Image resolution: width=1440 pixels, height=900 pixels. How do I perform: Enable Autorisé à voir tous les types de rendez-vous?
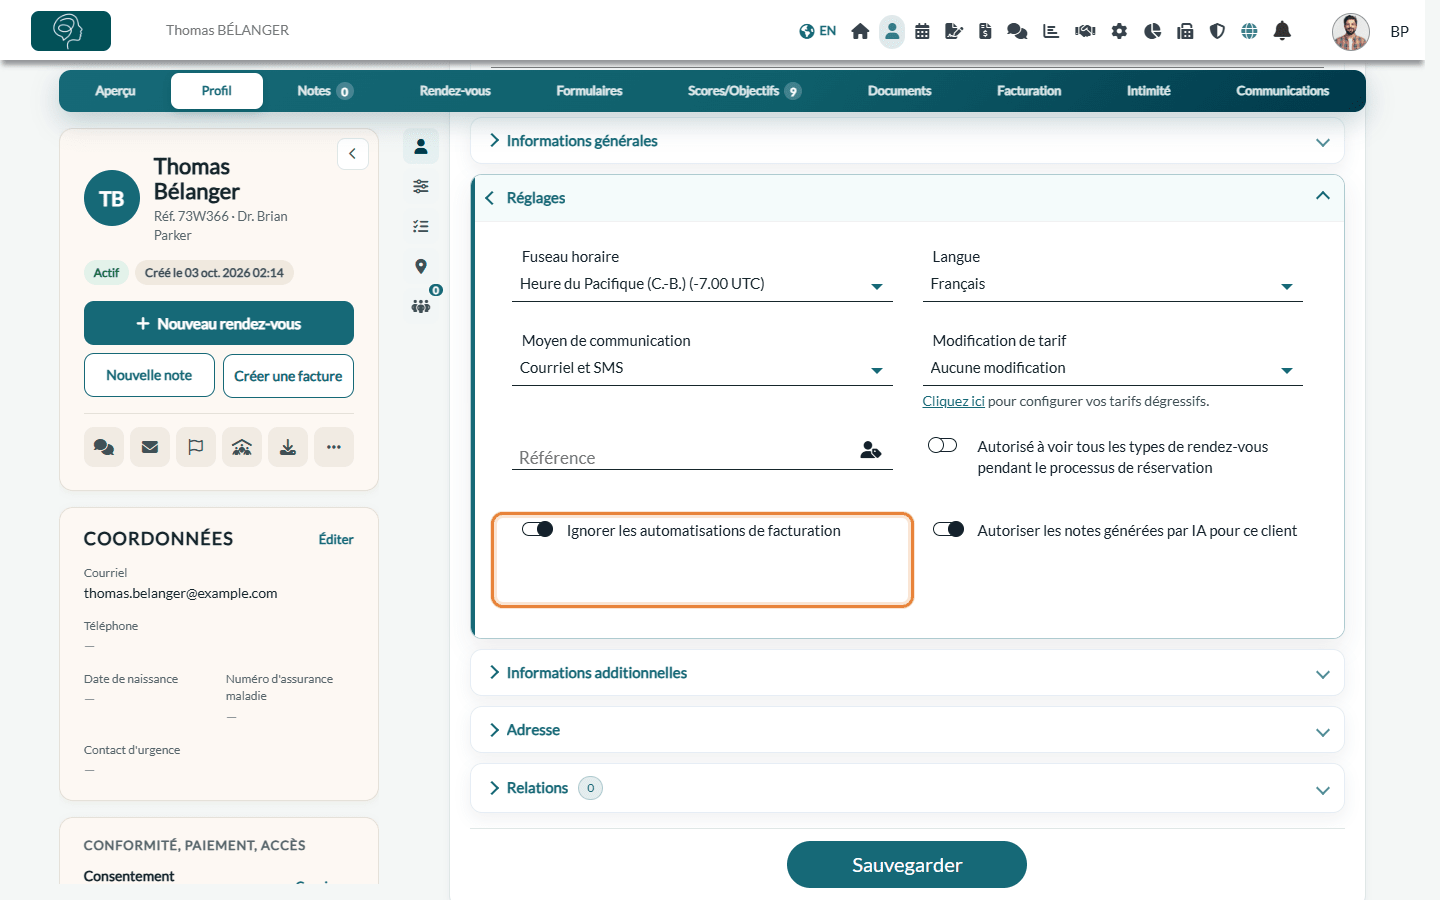tap(943, 445)
